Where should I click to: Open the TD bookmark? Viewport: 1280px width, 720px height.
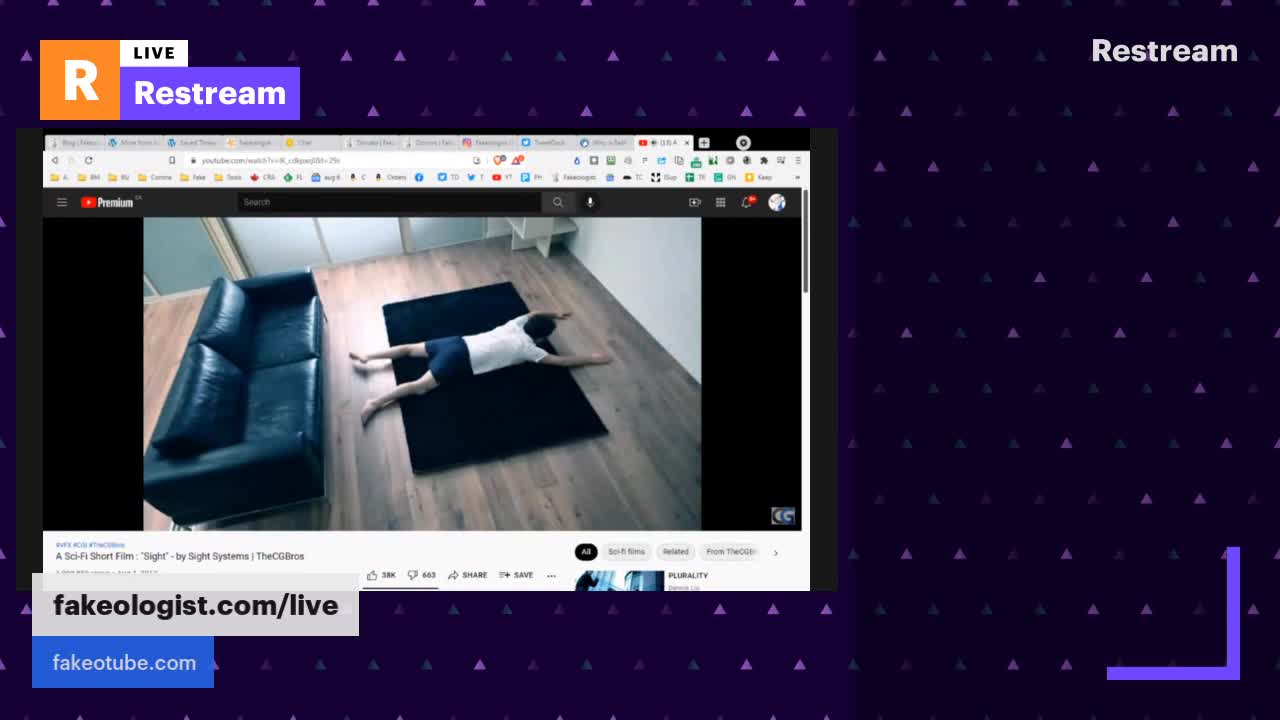[449, 177]
